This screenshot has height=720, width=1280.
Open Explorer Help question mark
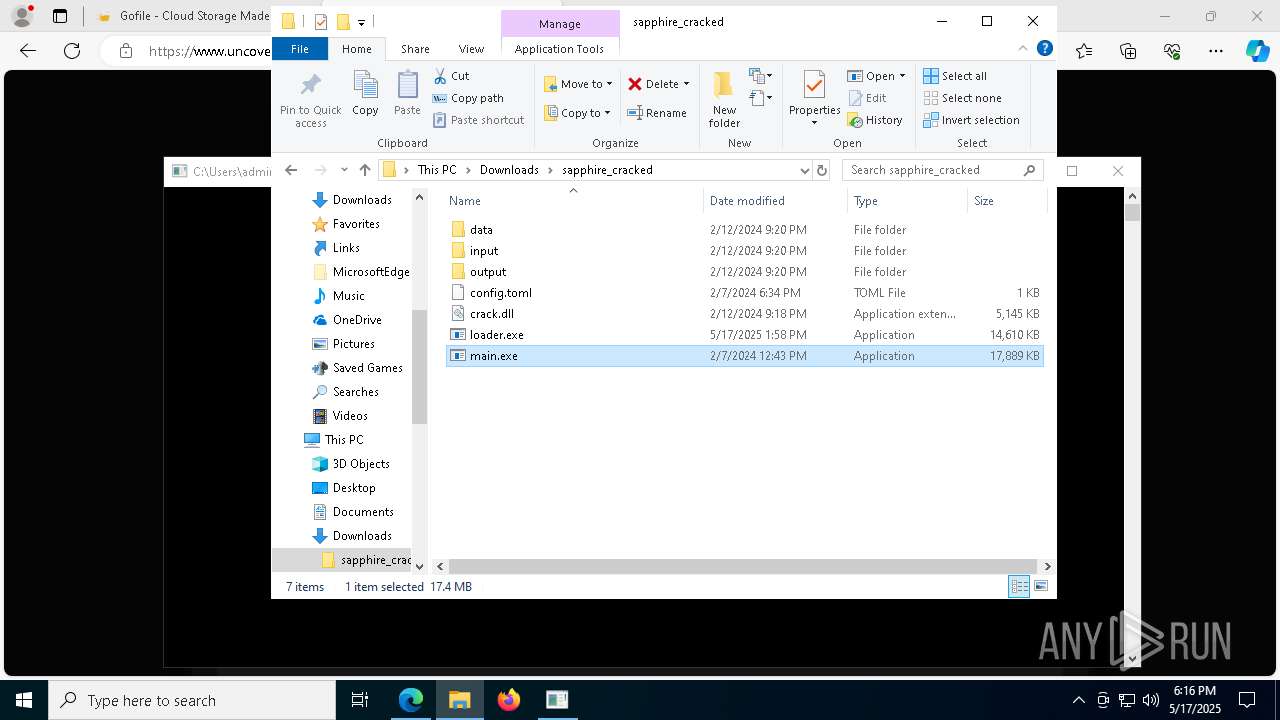click(x=1044, y=48)
